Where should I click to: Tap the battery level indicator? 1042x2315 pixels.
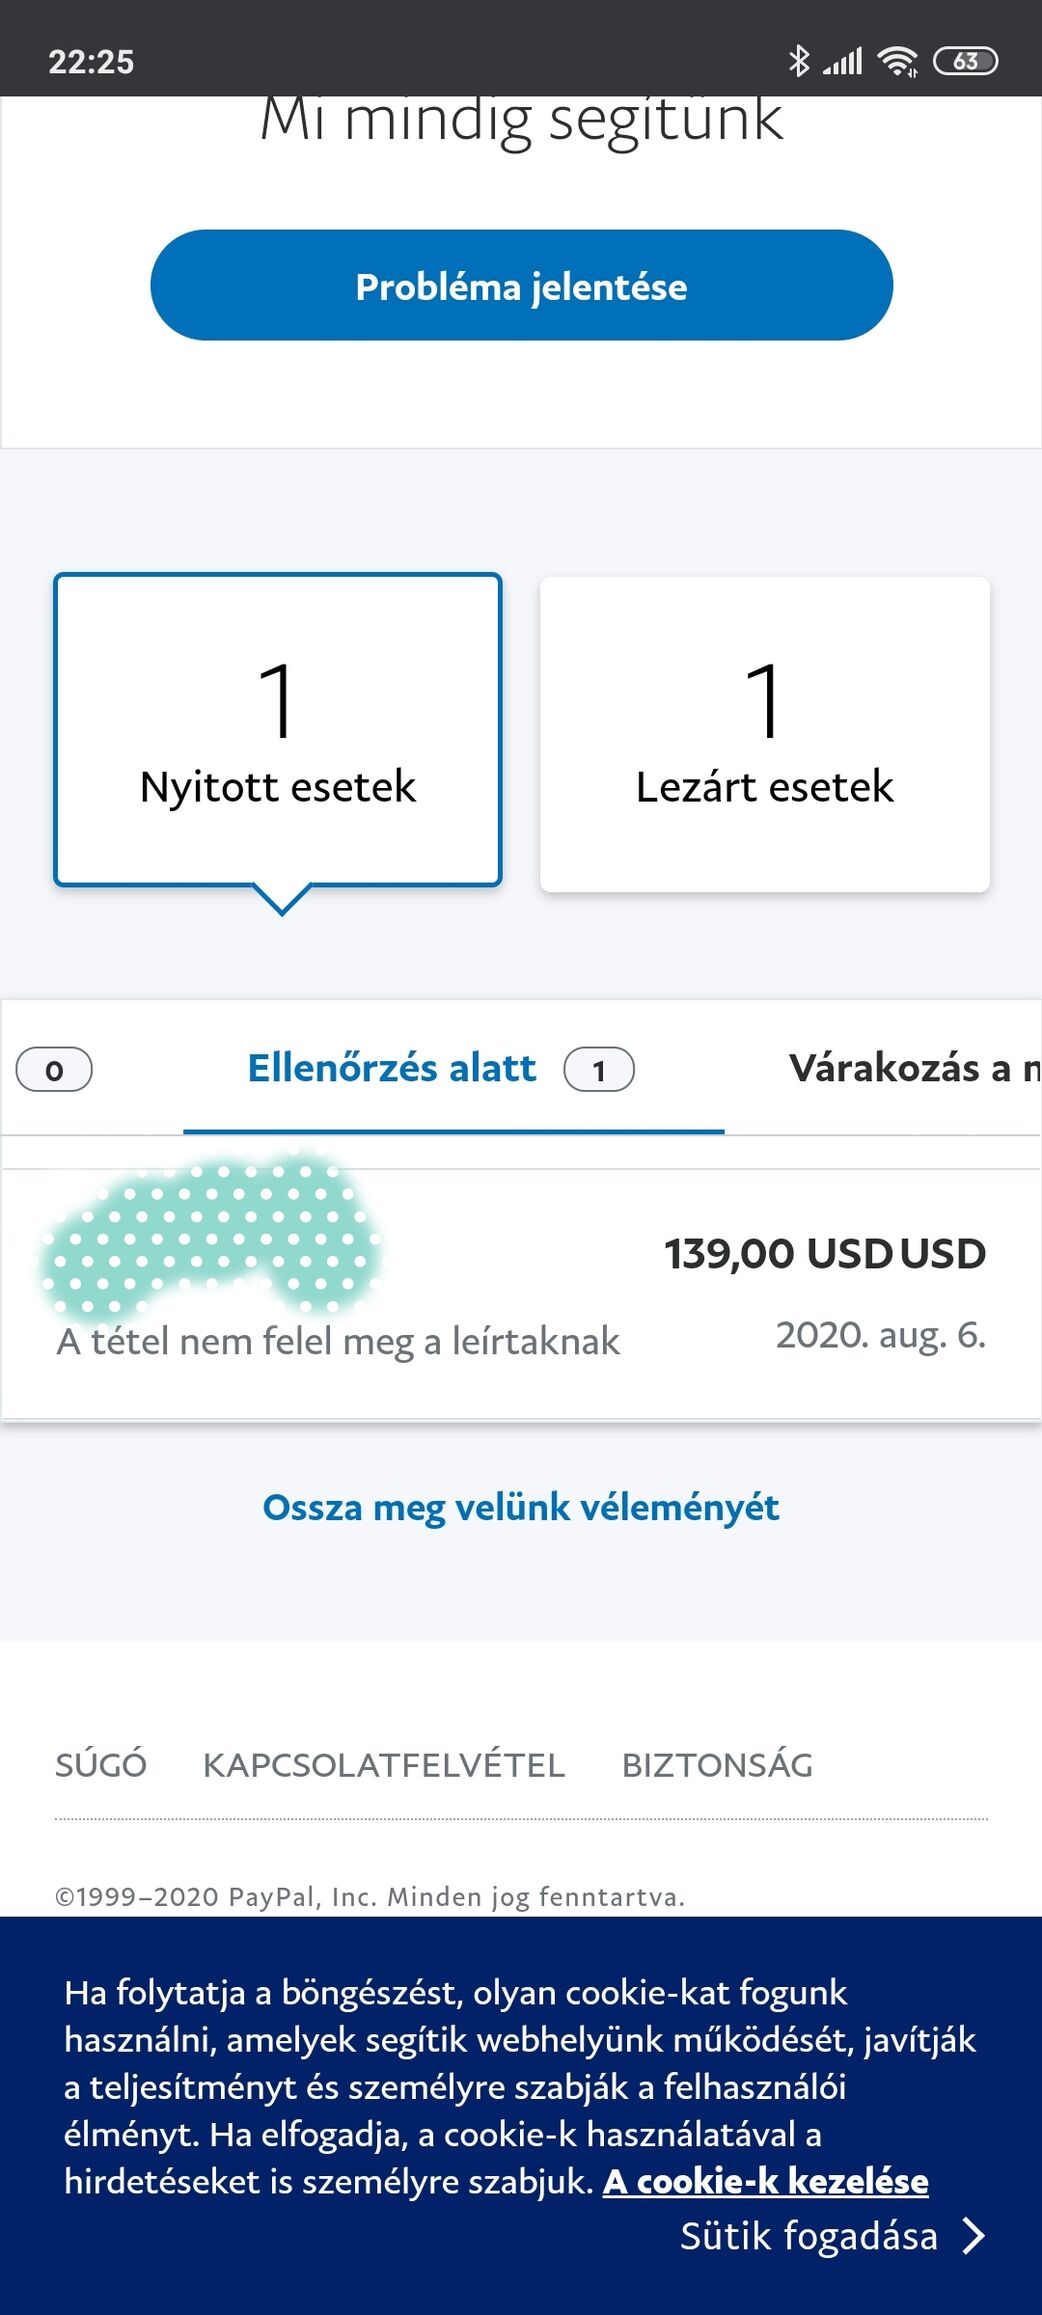(x=965, y=61)
